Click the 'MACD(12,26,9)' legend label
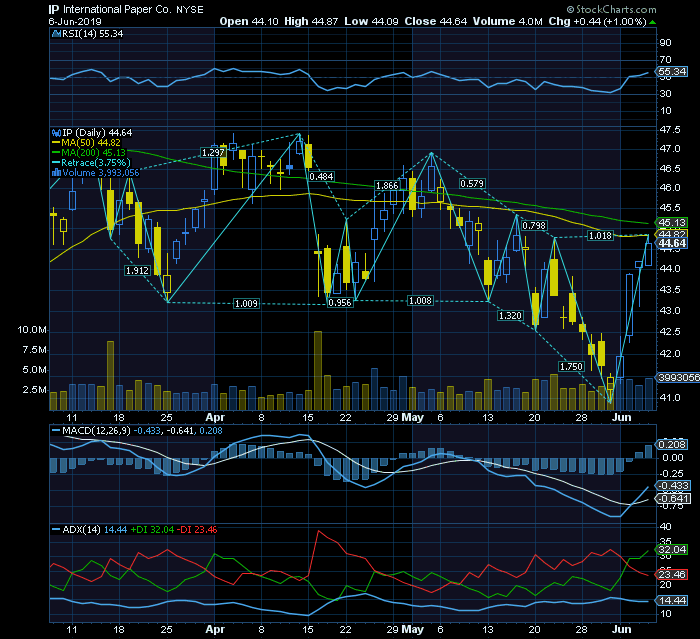Image resolution: width=700 pixels, height=639 pixels. pos(96,431)
